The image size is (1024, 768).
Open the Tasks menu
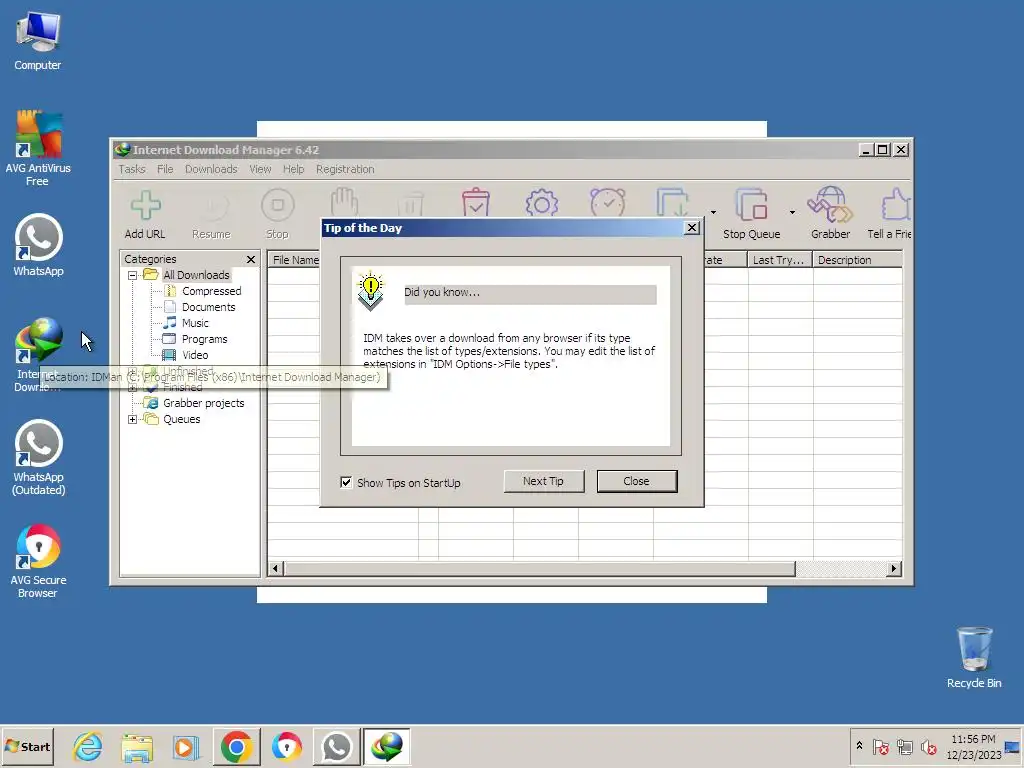(x=132, y=169)
